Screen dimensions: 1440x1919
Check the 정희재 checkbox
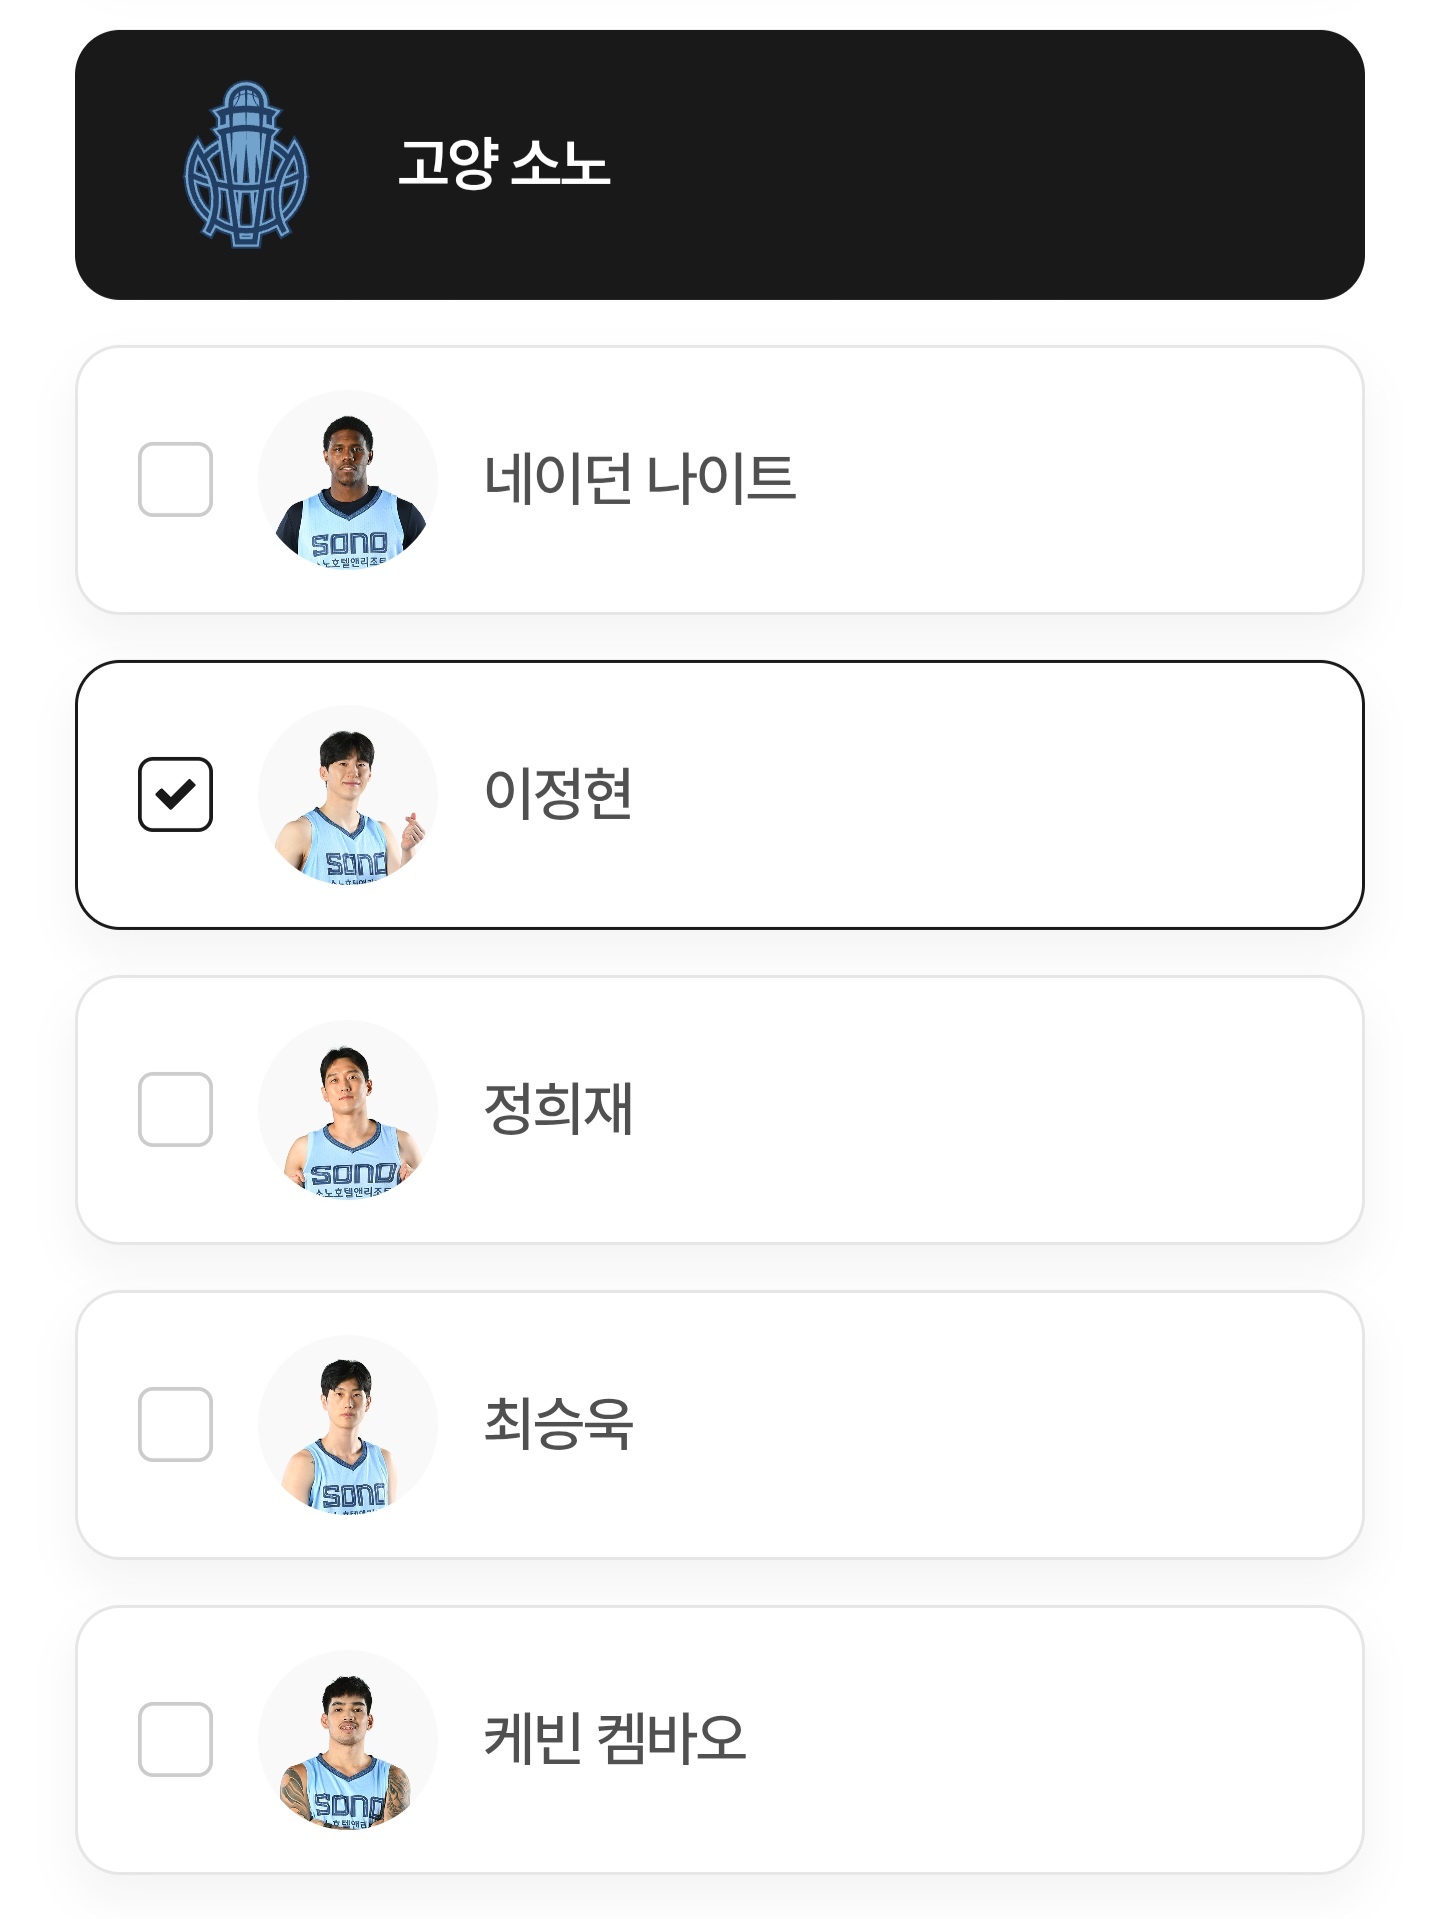(175, 1109)
